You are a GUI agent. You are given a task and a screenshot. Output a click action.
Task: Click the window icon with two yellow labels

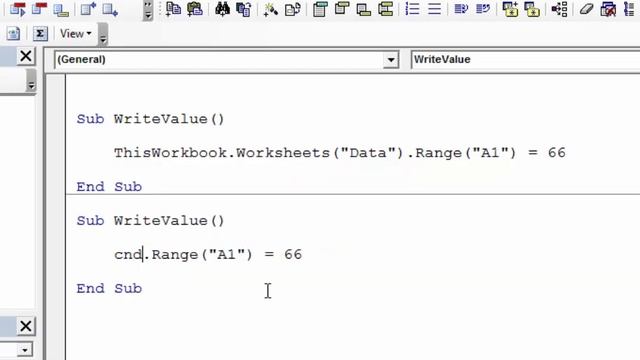[x=385, y=9]
